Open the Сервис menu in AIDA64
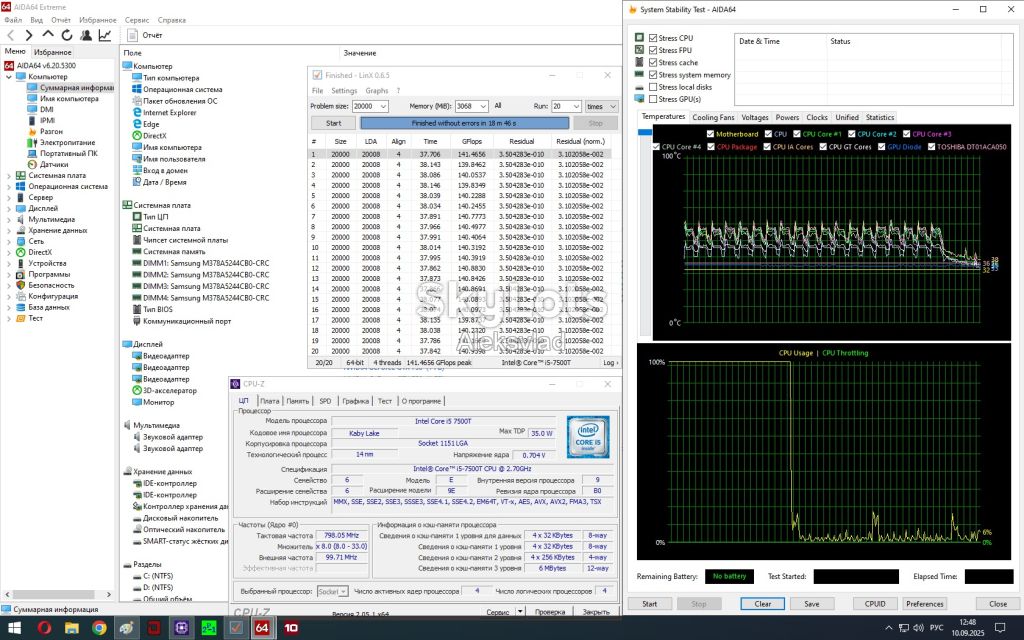Image resolution: width=1024 pixels, height=640 pixels. click(136, 20)
